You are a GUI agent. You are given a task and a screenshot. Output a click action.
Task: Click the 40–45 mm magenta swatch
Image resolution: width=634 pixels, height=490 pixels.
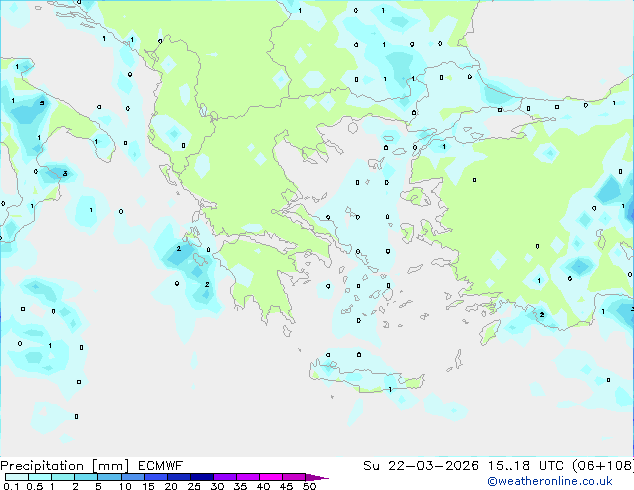click(x=271, y=477)
